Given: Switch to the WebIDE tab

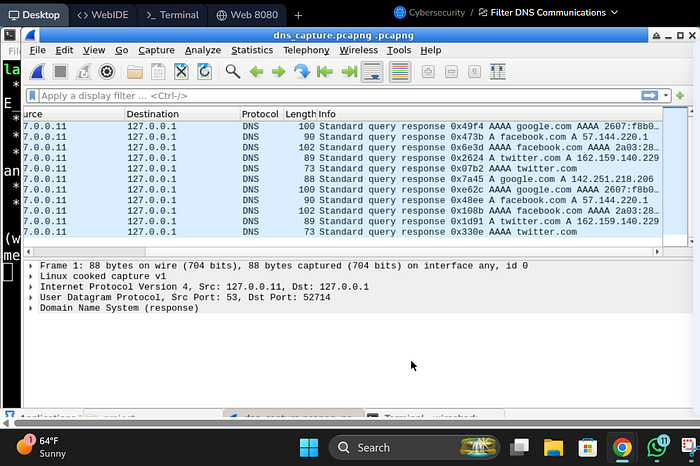Looking at the screenshot, I should 103,15.
